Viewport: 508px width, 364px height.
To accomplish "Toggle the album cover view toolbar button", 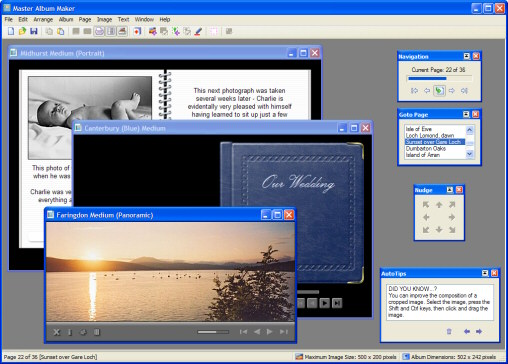I will coord(122,31).
